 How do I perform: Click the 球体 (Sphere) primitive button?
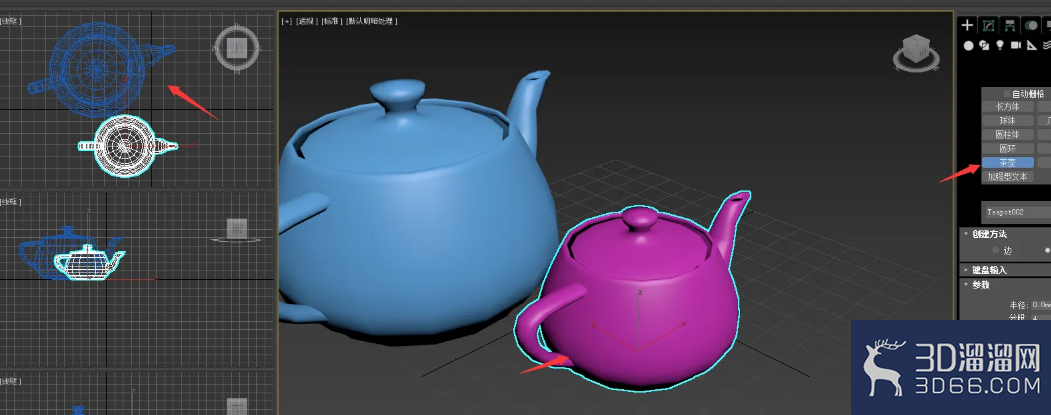[x=1007, y=121]
